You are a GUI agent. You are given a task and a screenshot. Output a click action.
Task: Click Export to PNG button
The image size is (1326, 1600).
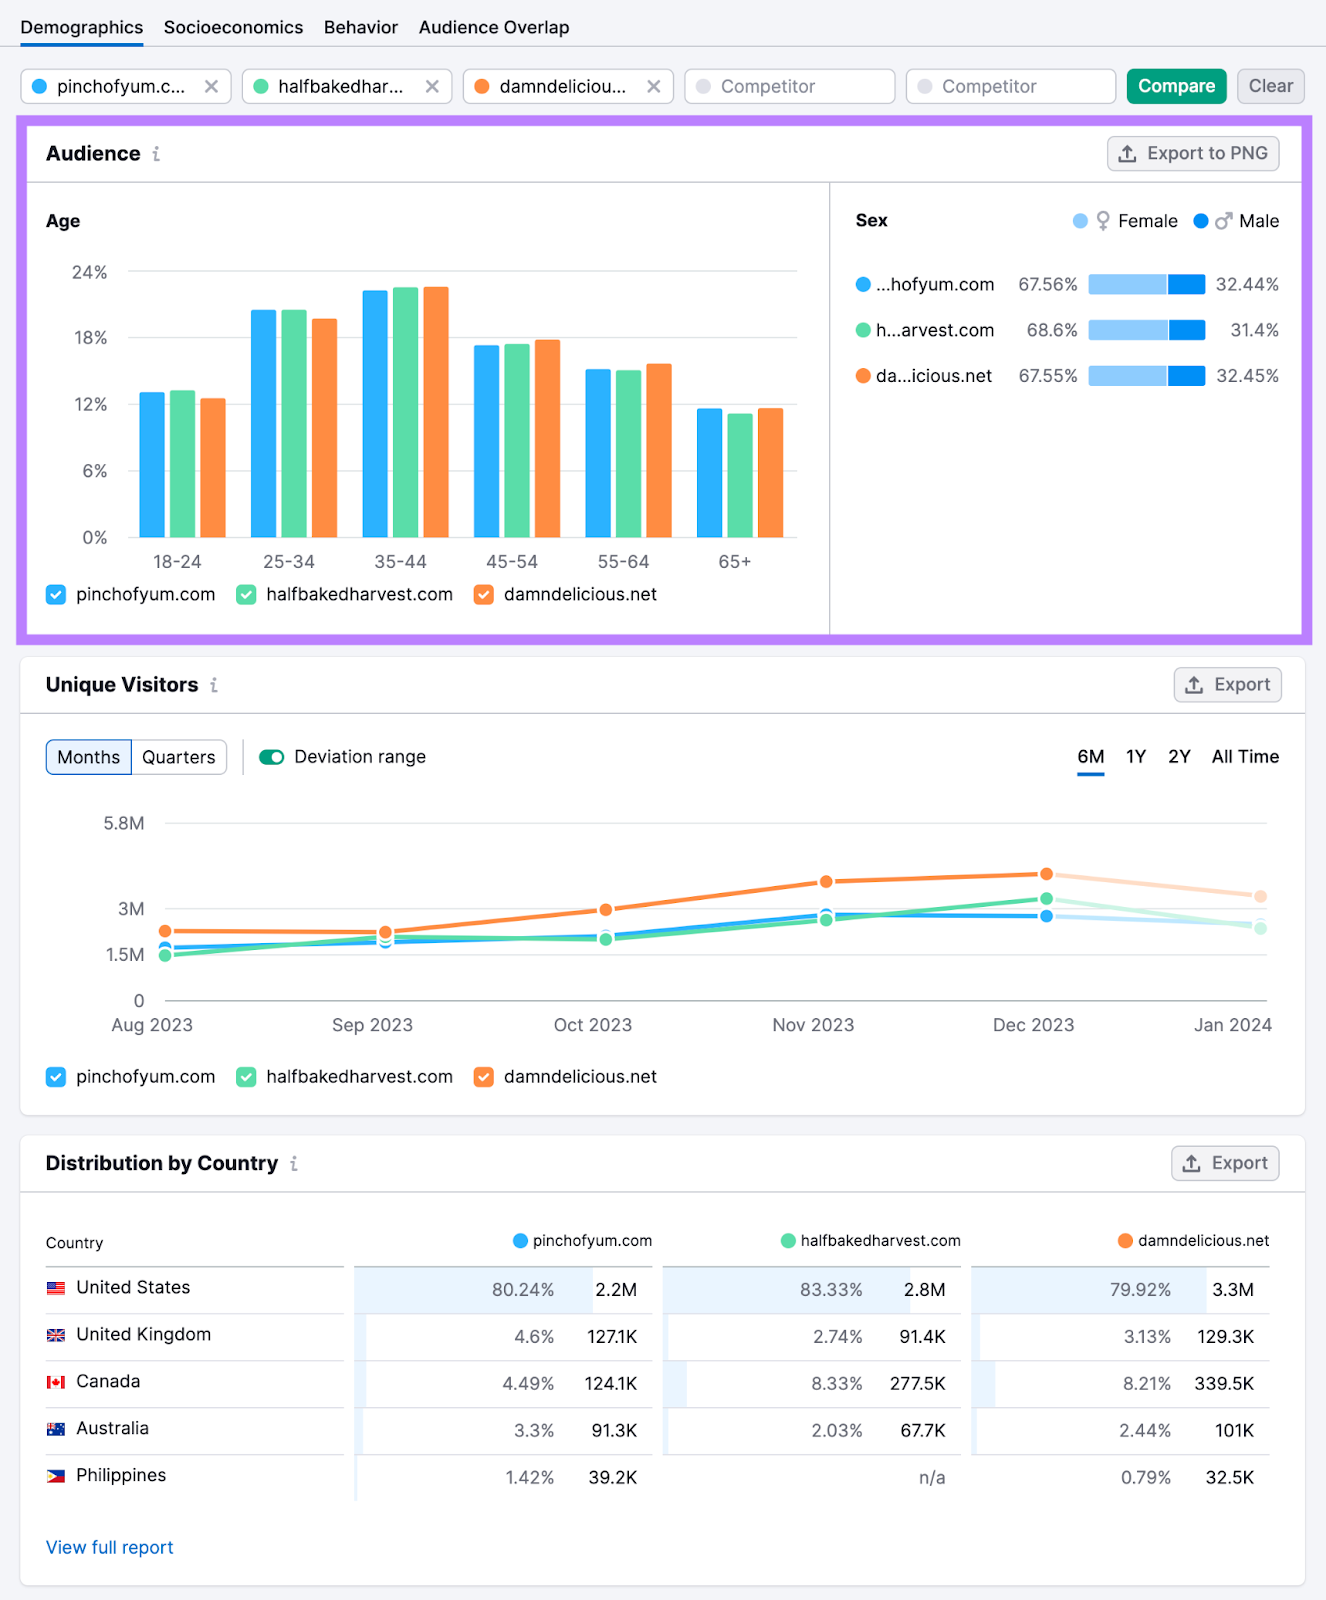(x=1192, y=154)
